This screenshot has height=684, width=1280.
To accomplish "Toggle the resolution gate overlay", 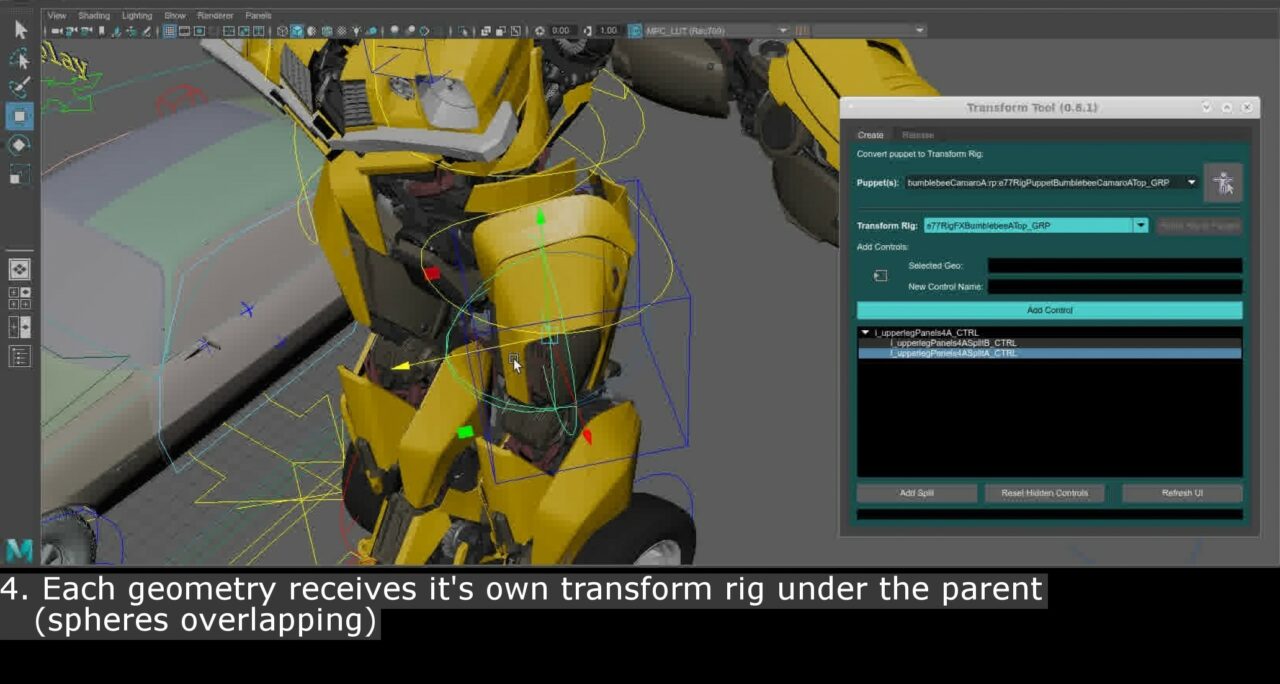I will tap(199, 31).
